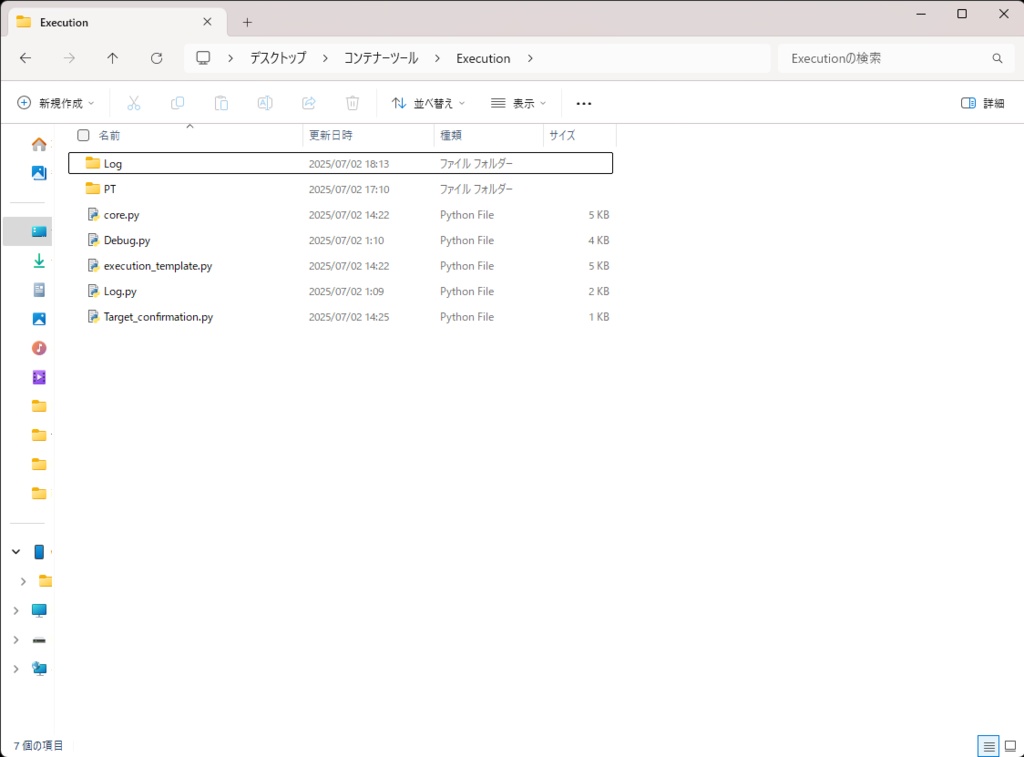Click the Cut scissors icon
The image size is (1024, 757).
click(x=134, y=103)
